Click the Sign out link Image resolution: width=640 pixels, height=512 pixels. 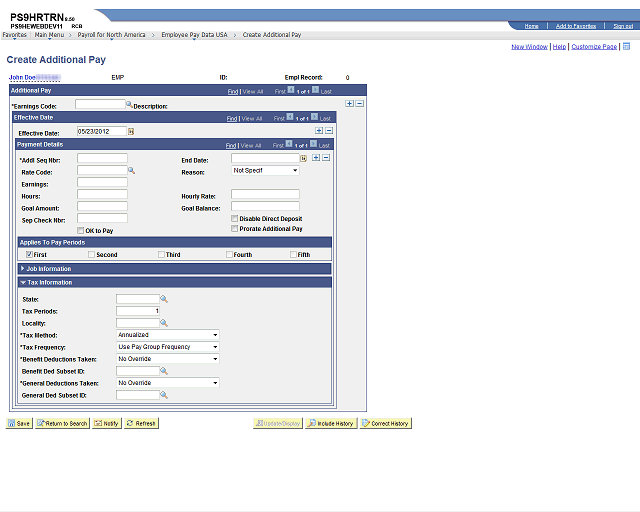(x=623, y=26)
